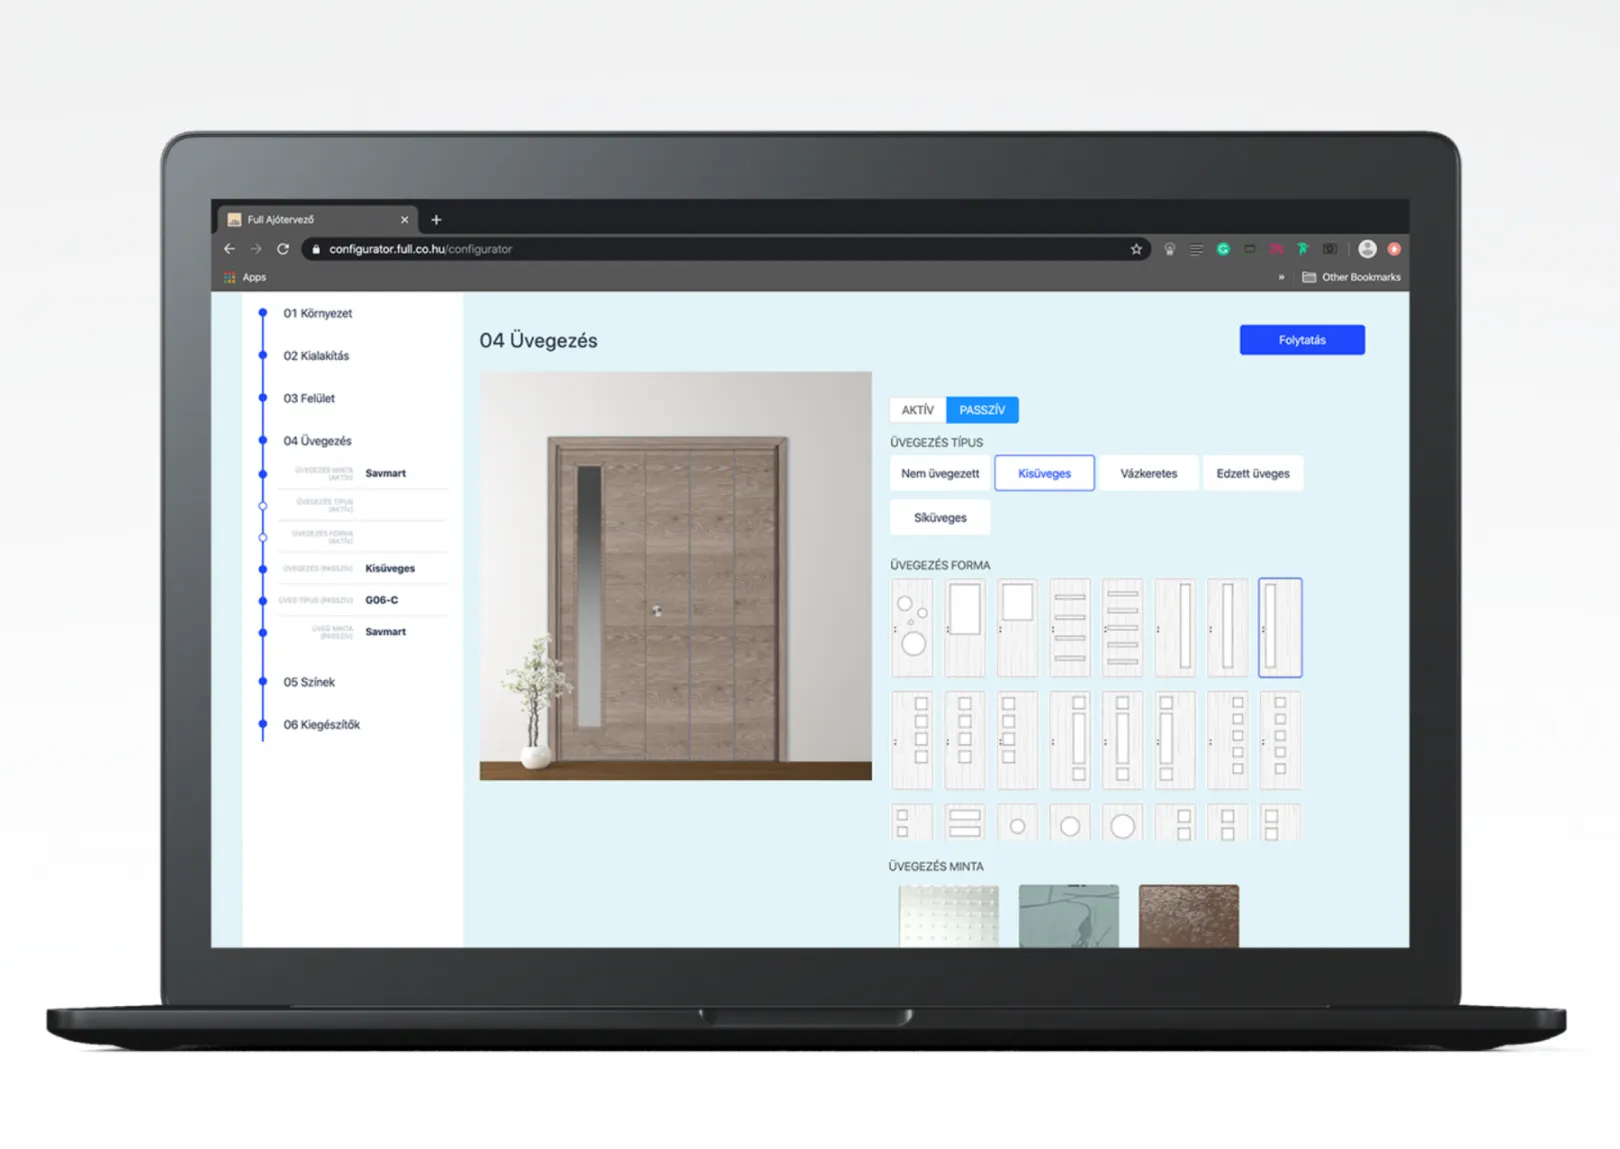Close the Full Ajtótervező tab

point(404,220)
